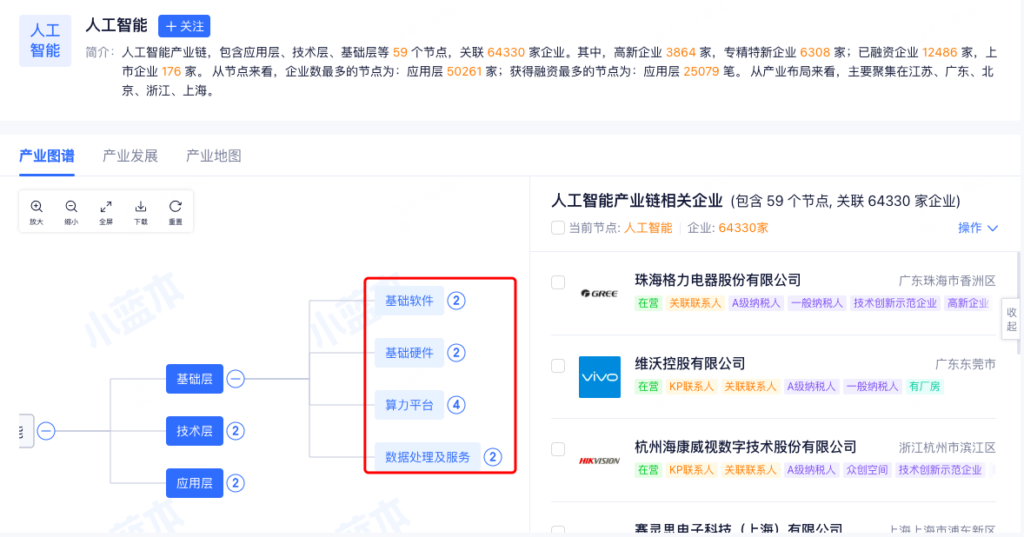The height and width of the screenshot is (537, 1024).
Task: Open the 操作 dropdown menu
Action: 977,228
